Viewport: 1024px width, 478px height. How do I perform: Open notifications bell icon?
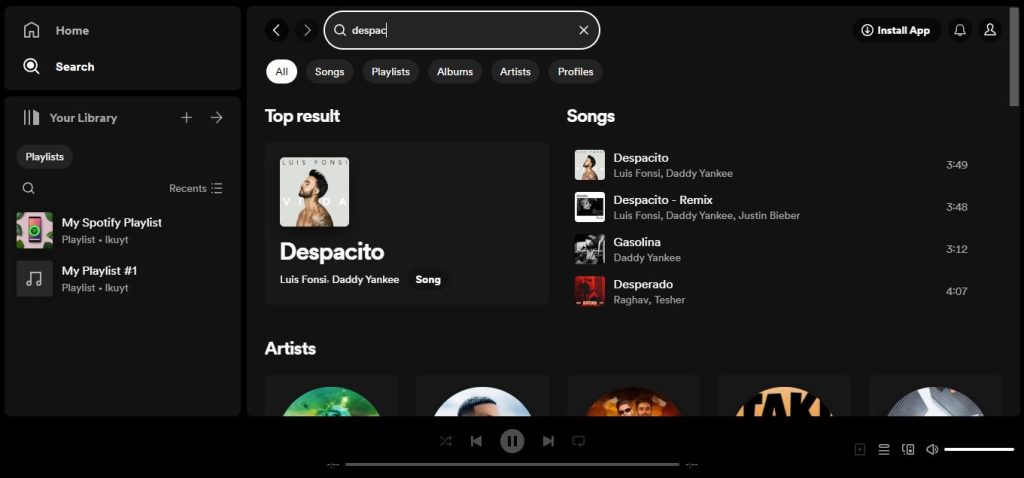959,30
